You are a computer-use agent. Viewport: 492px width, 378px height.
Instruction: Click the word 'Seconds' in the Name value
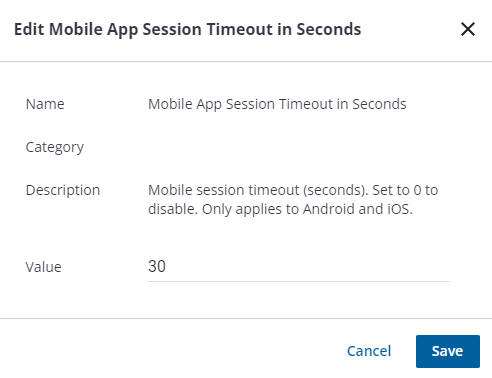[x=379, y=104]
